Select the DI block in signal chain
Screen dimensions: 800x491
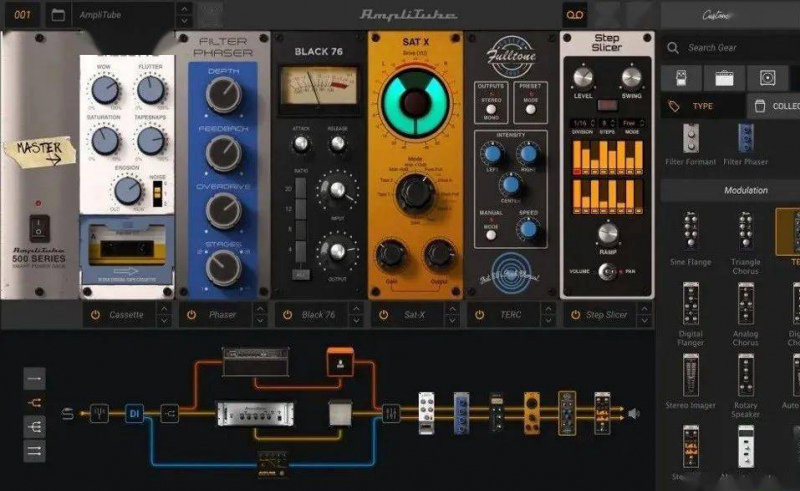[134, 412]
